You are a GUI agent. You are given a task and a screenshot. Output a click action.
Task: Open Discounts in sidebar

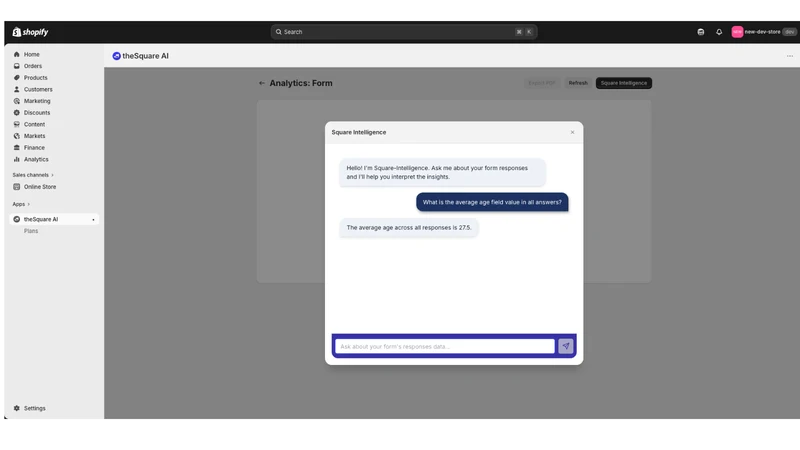(37, 113)
